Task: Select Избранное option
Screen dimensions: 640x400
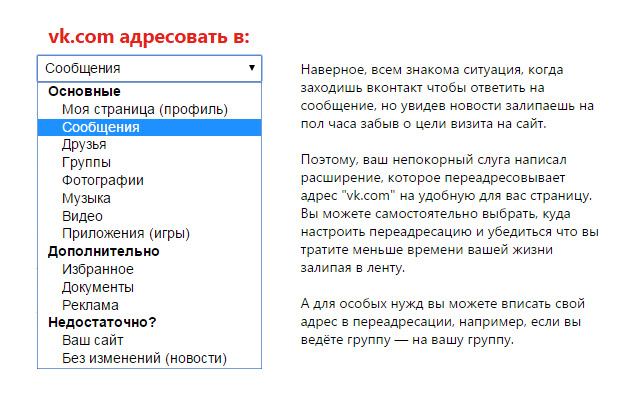Action: pos(149,269)
